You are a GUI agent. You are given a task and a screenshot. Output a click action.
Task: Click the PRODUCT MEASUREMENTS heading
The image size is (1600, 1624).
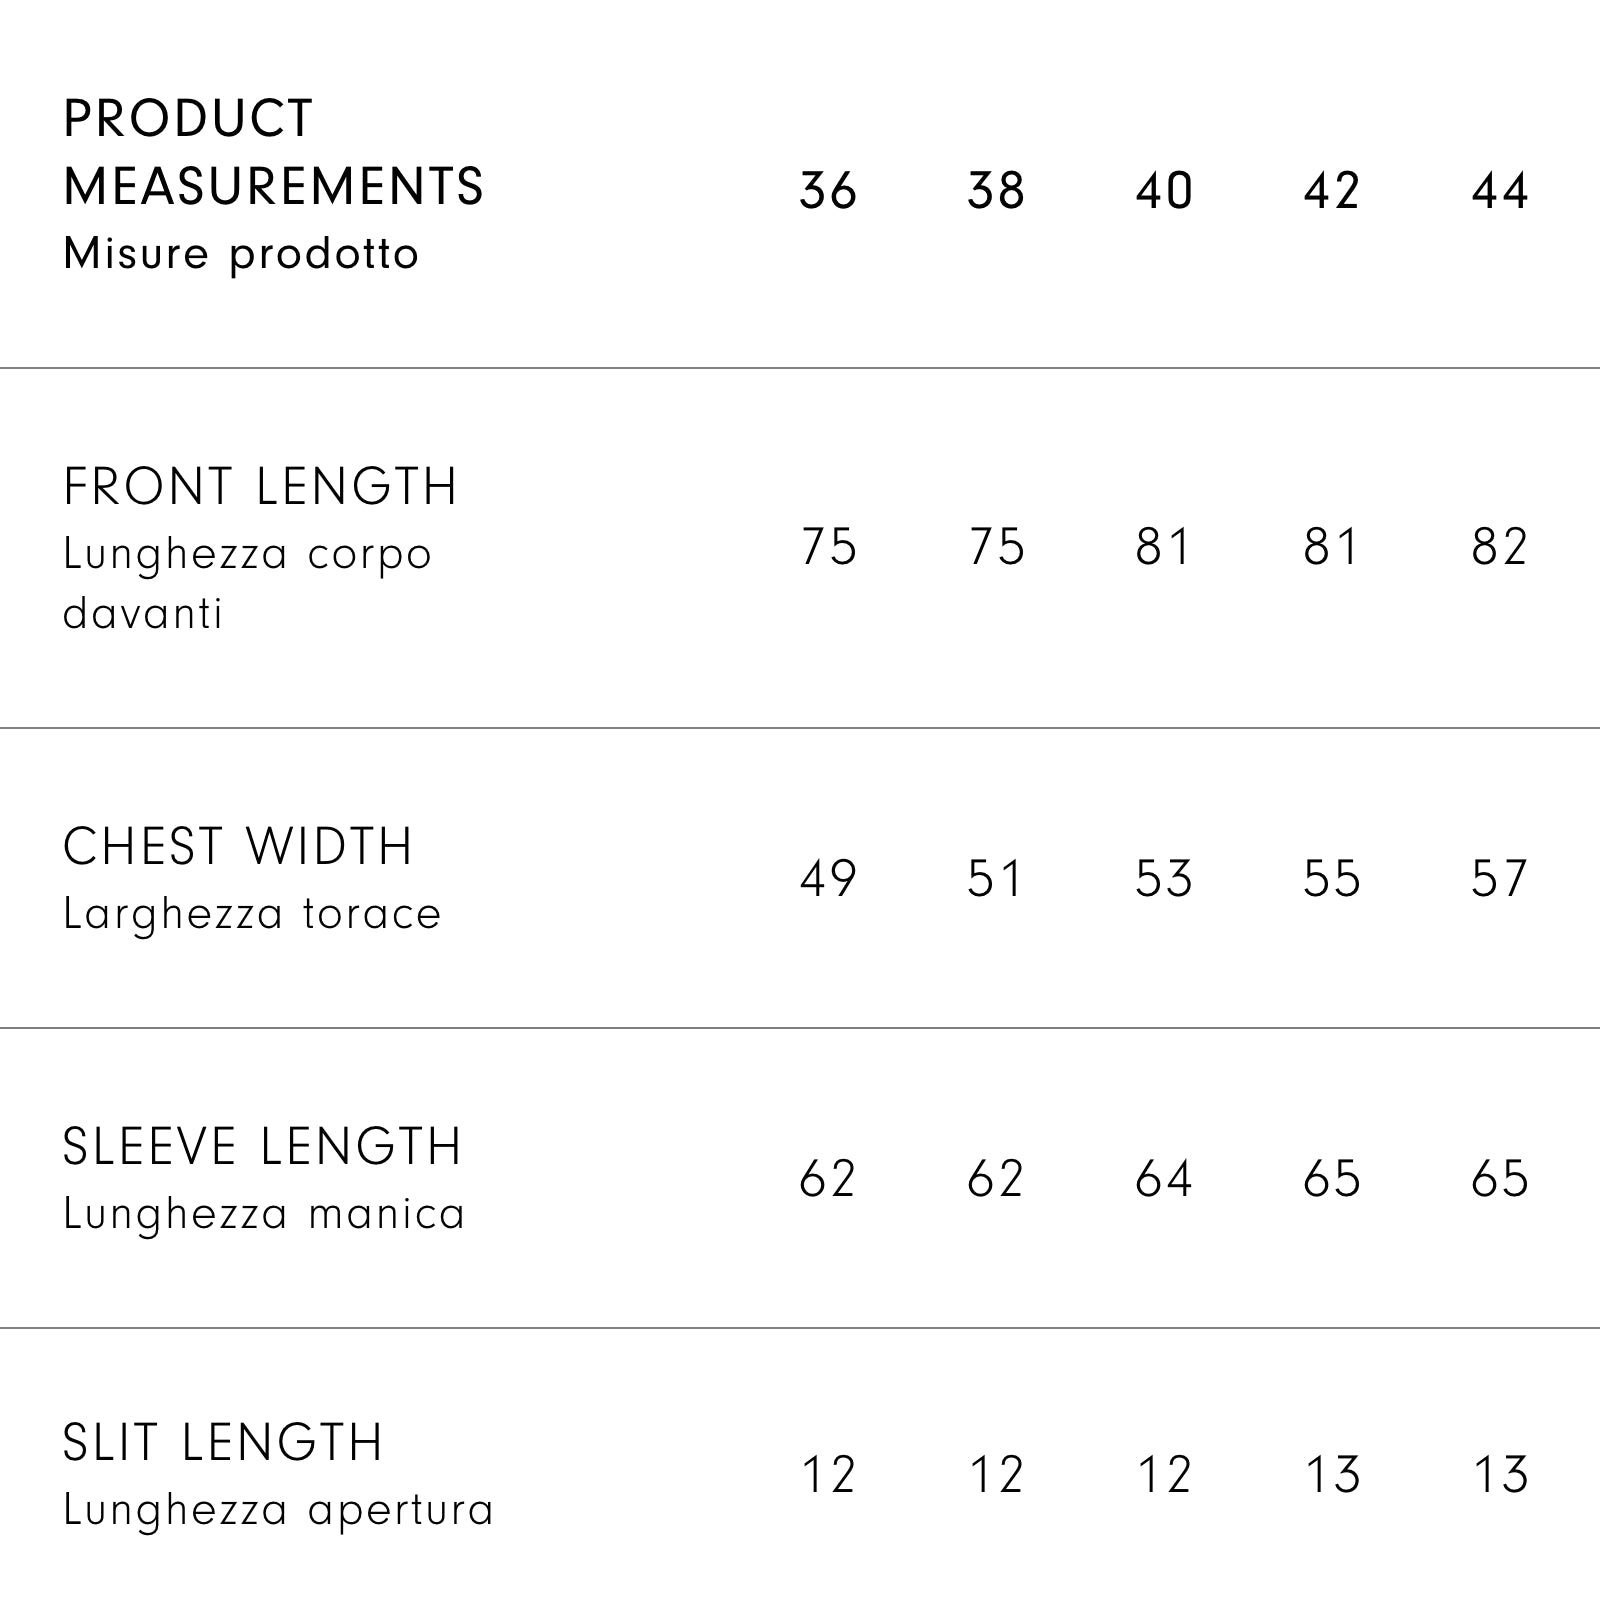pos(273,152)
